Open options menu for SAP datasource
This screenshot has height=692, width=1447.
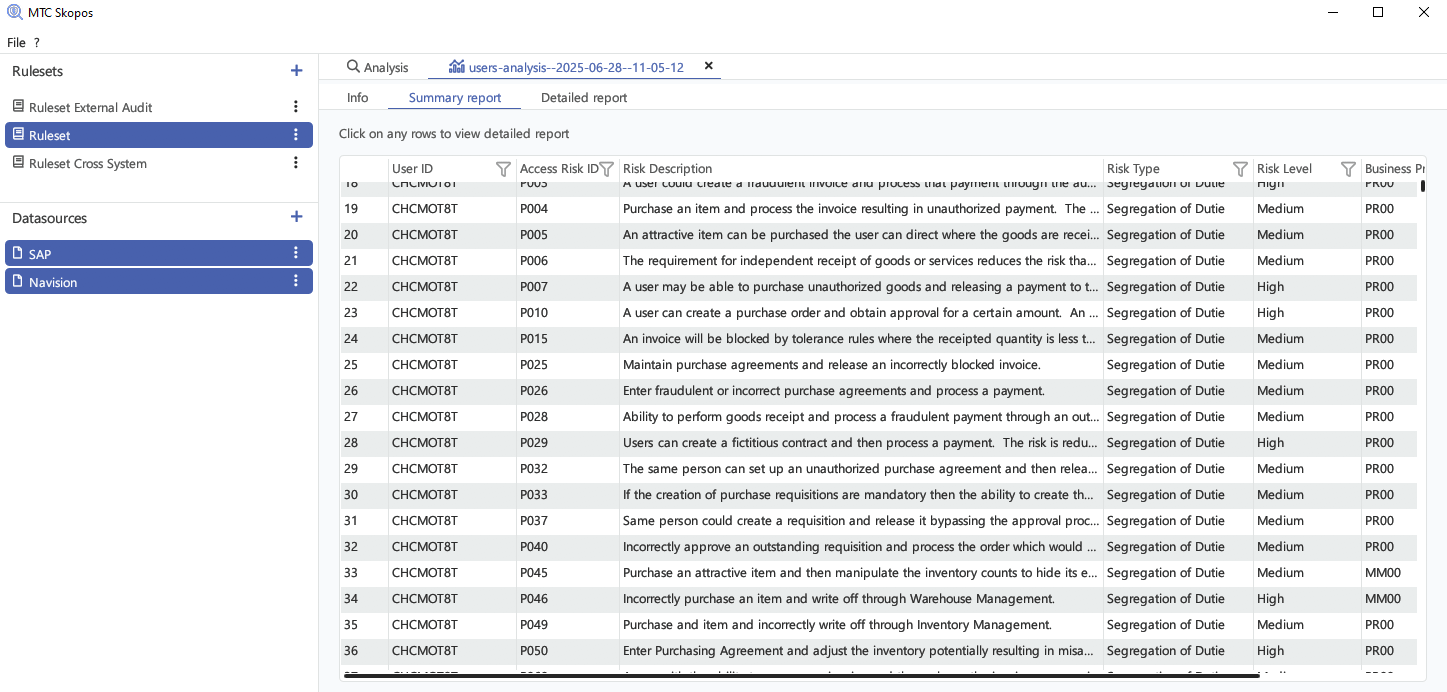point(296,253)
